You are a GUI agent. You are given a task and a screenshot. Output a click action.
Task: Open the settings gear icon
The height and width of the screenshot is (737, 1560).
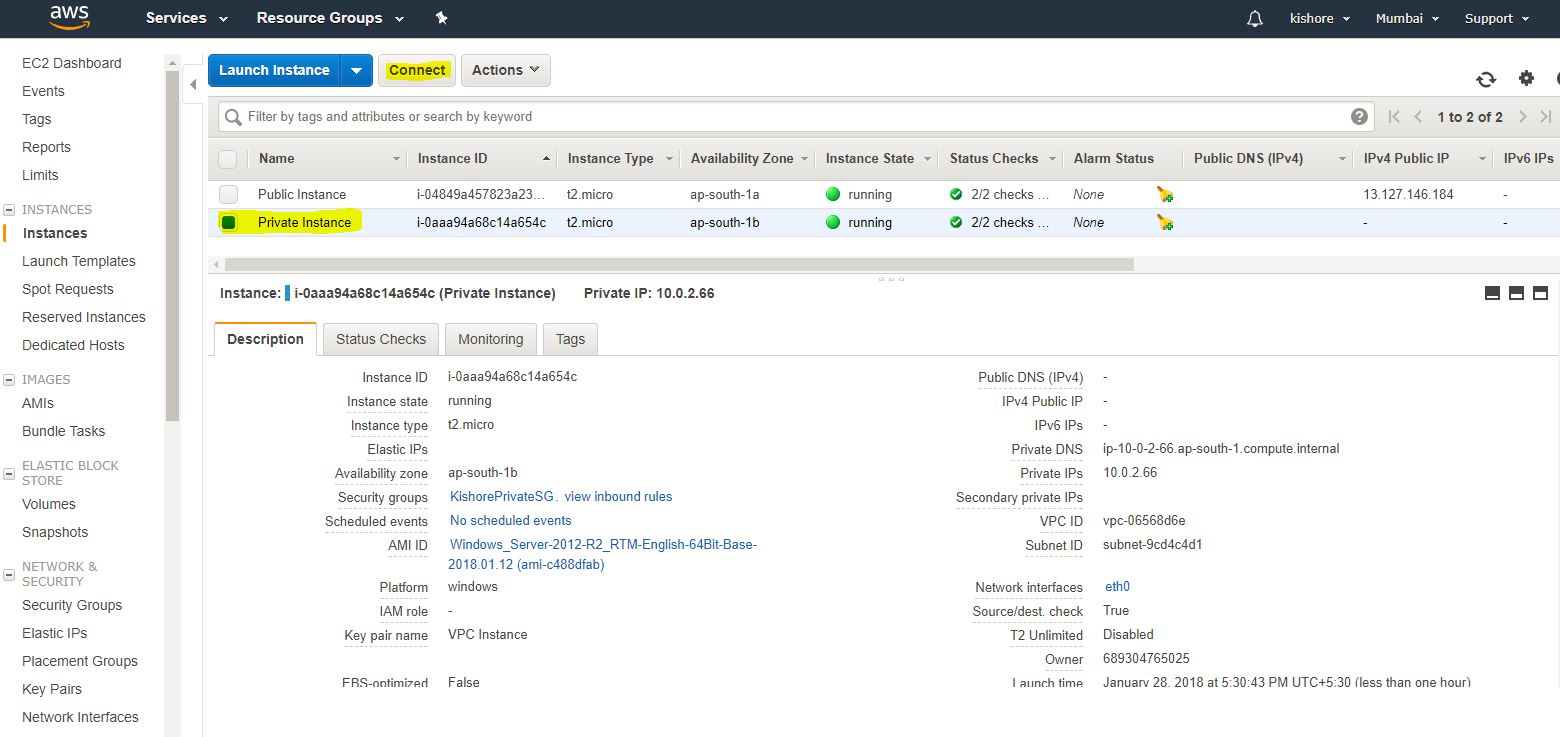click(1526, 78)
